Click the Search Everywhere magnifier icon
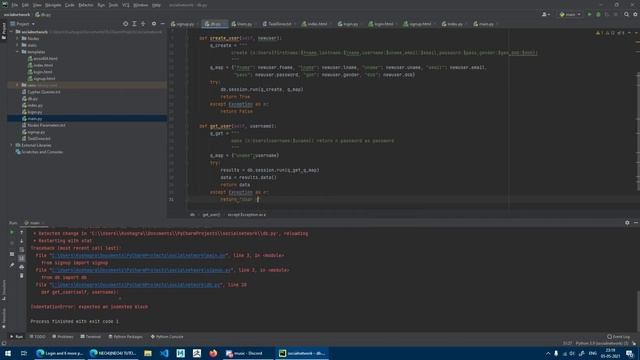 (627, 14)
